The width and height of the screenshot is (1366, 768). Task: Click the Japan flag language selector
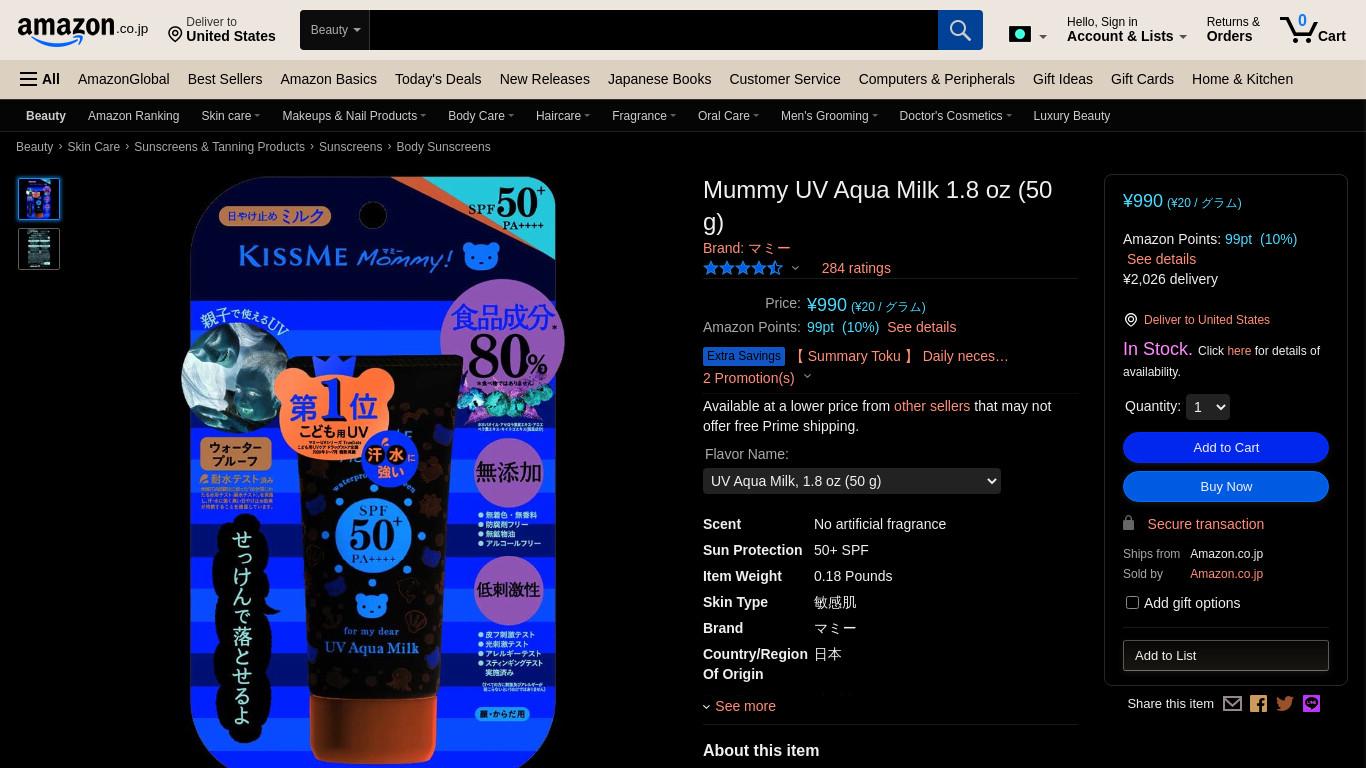point(1027,35)
